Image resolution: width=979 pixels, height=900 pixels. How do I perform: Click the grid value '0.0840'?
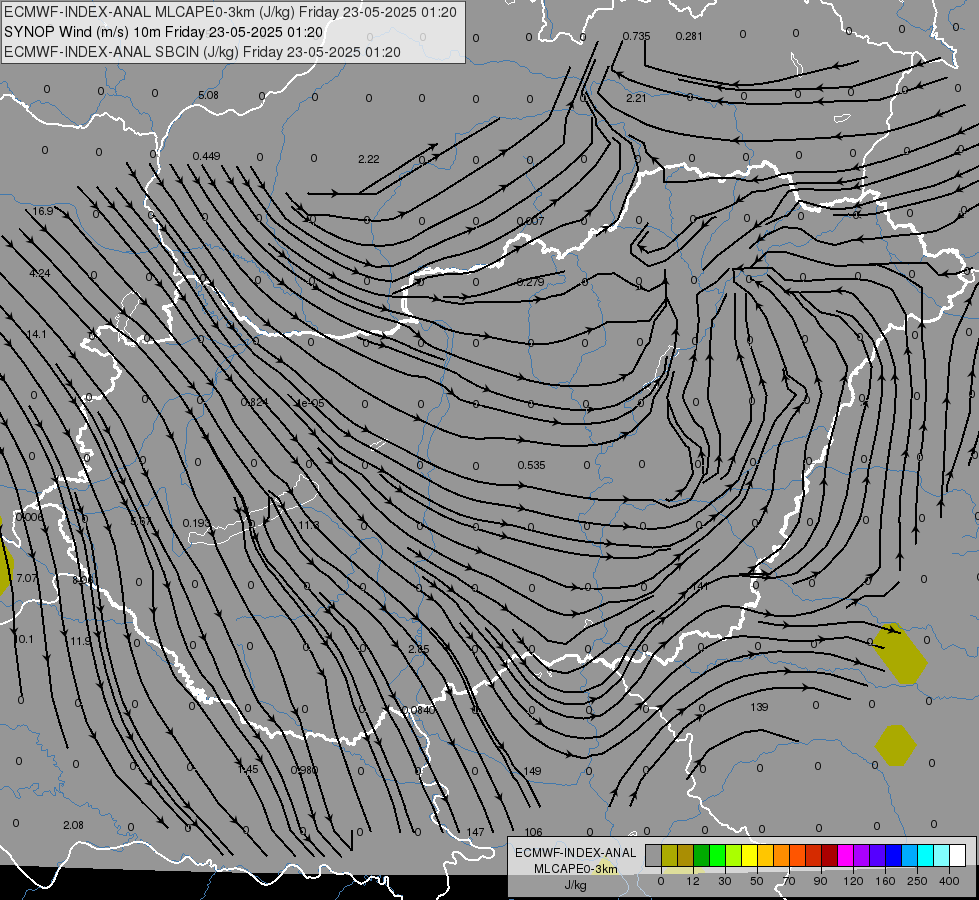418,710
